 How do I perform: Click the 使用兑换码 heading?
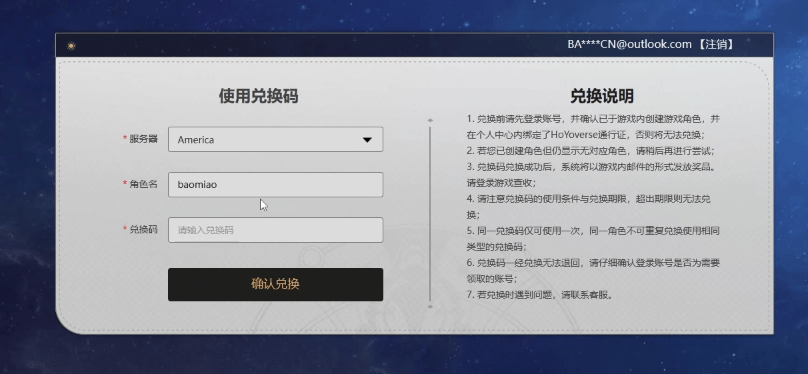tap(258, 96)
